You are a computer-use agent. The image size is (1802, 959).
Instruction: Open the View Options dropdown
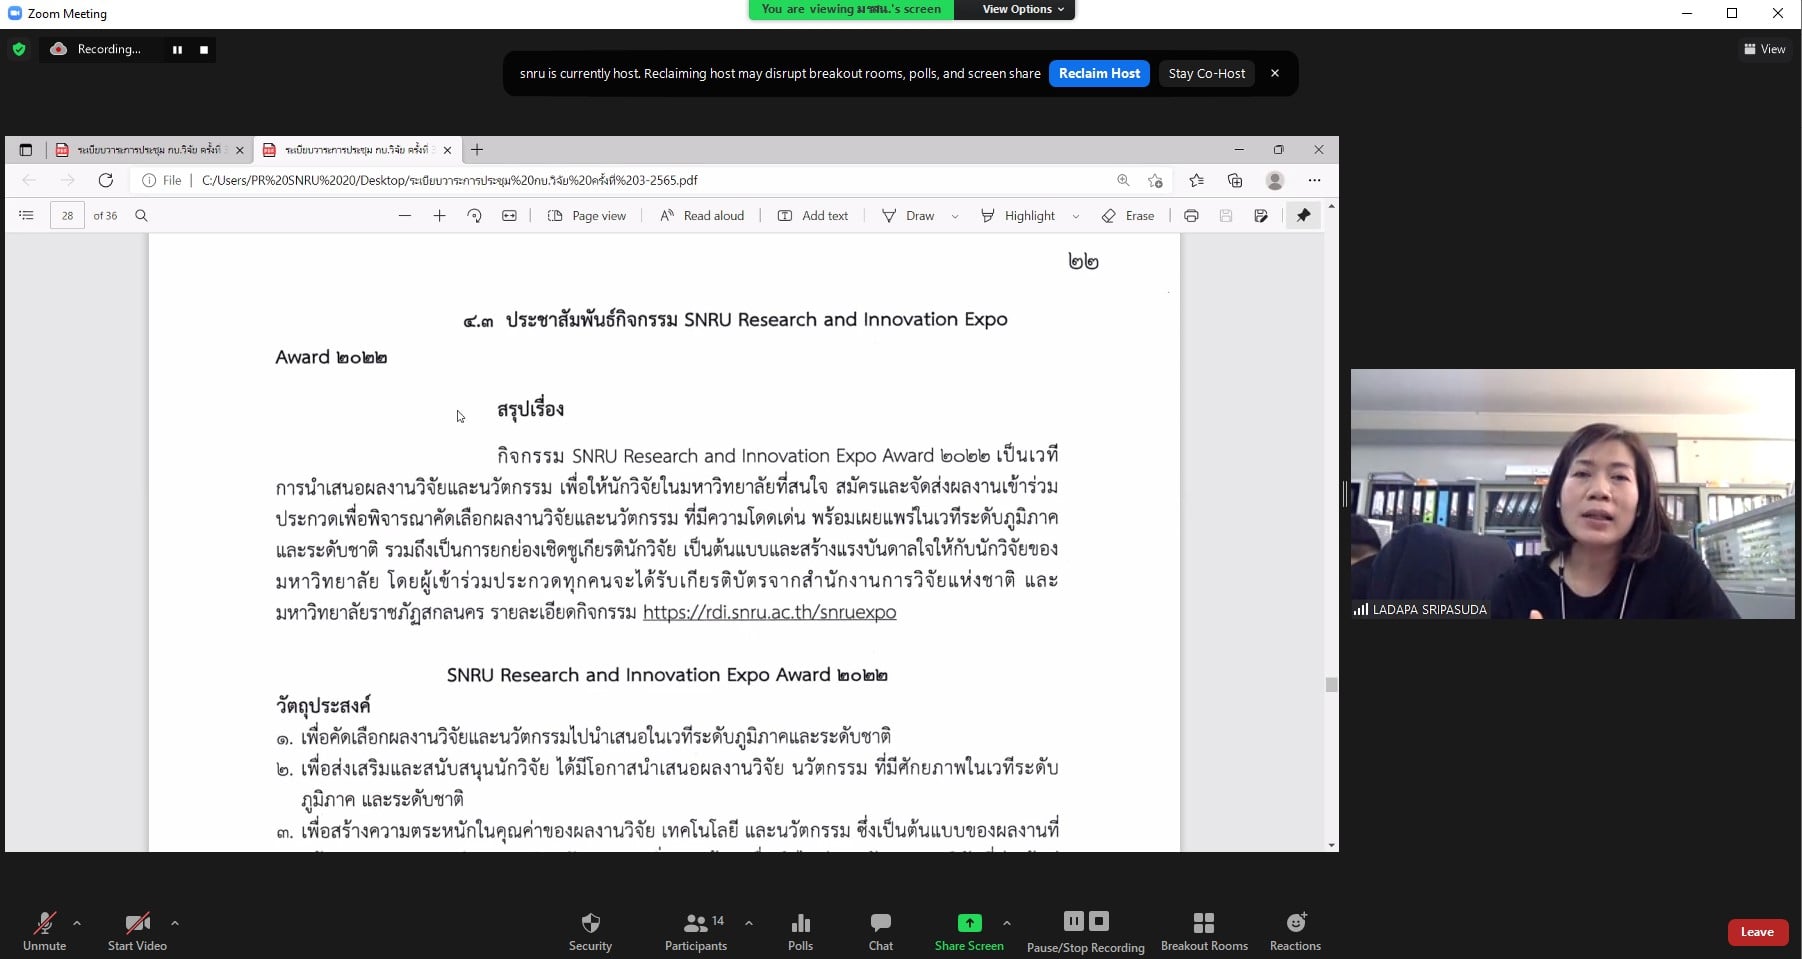1016,9
